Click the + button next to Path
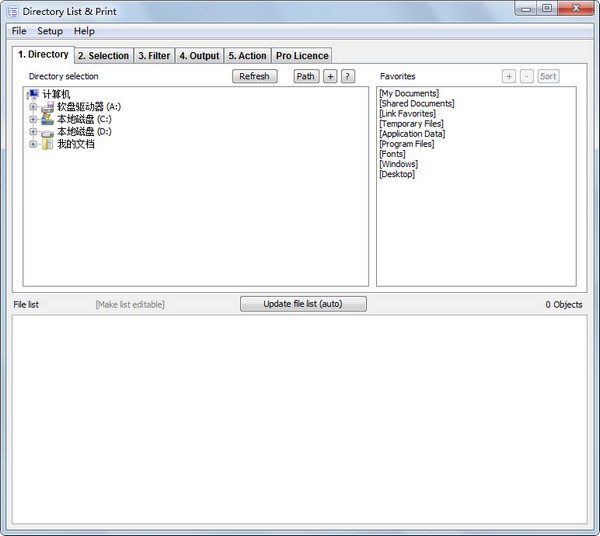 [x=330, y=76]
